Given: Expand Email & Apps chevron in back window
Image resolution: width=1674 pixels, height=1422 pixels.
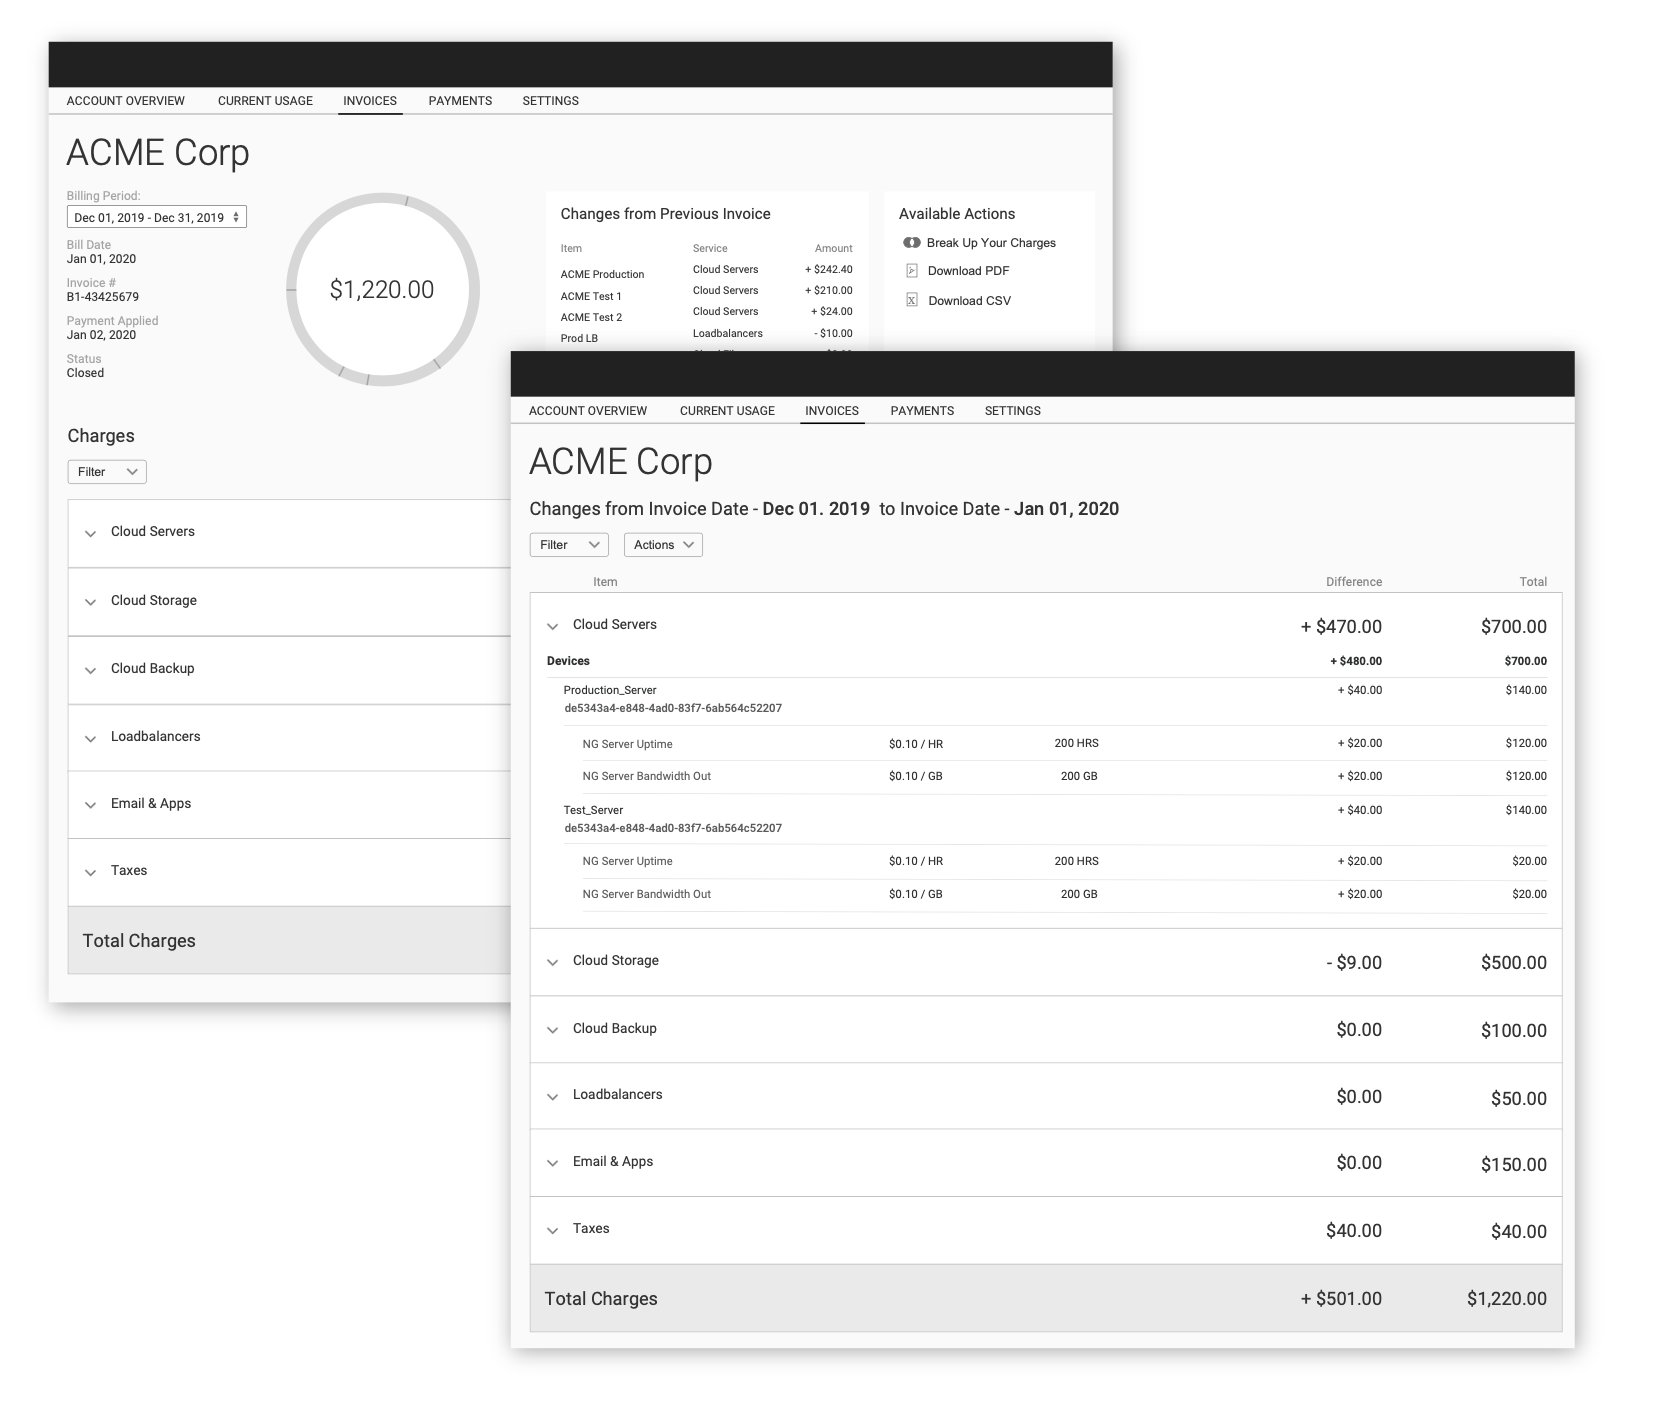Looking at the screenshot, I should (90, 805).
